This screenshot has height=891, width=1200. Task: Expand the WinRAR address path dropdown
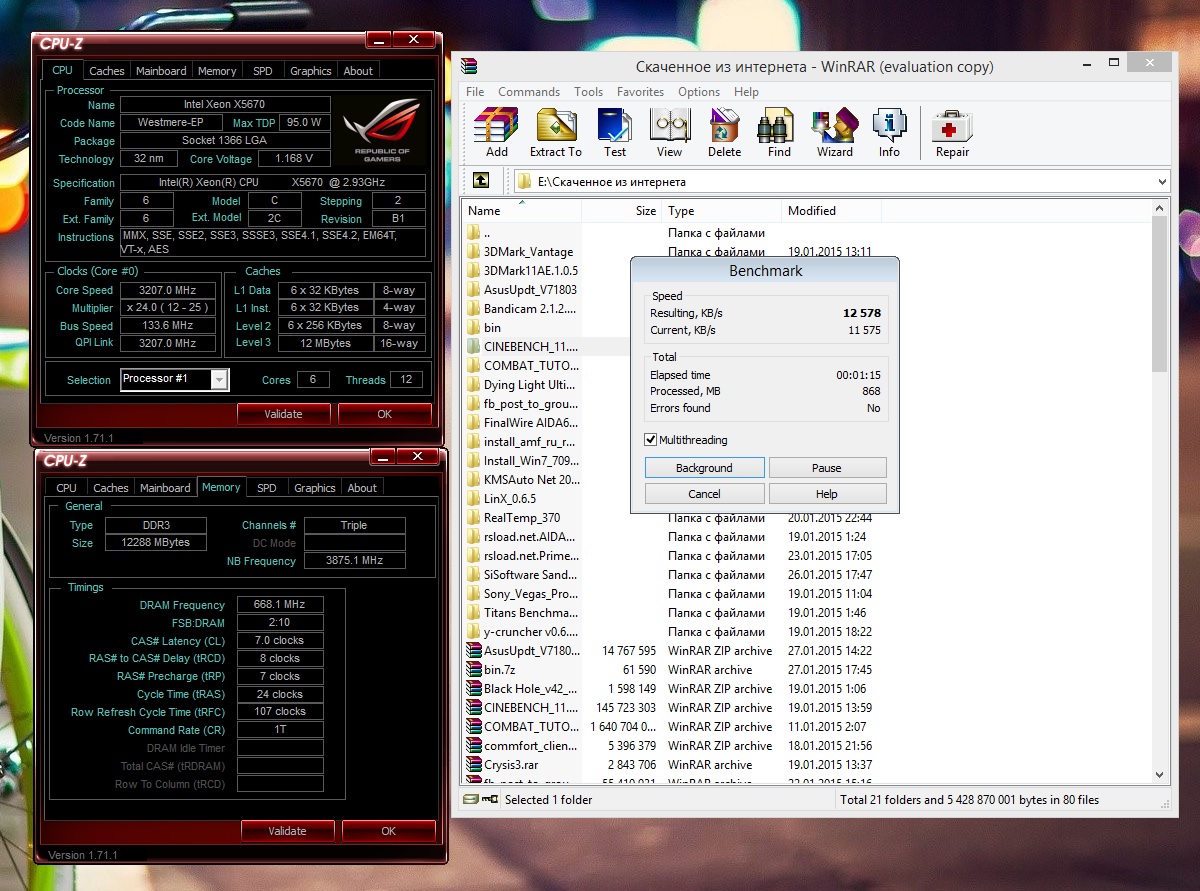point(1161,182)
